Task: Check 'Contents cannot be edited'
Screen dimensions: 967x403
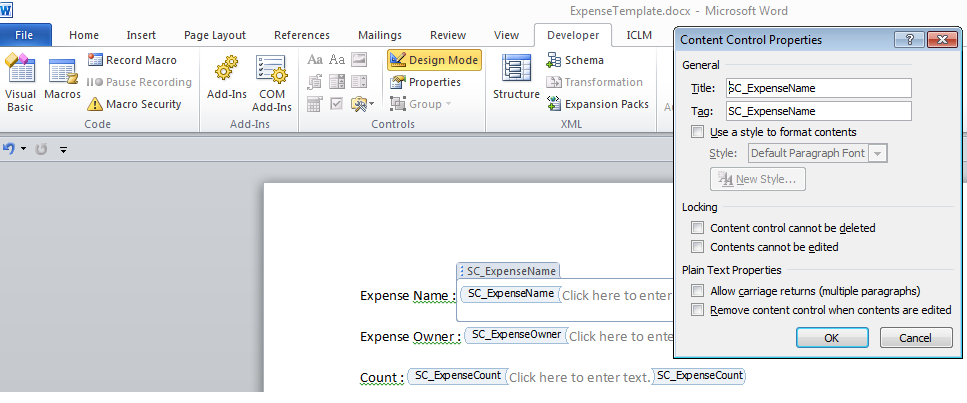Action: [x=697, y=247]
